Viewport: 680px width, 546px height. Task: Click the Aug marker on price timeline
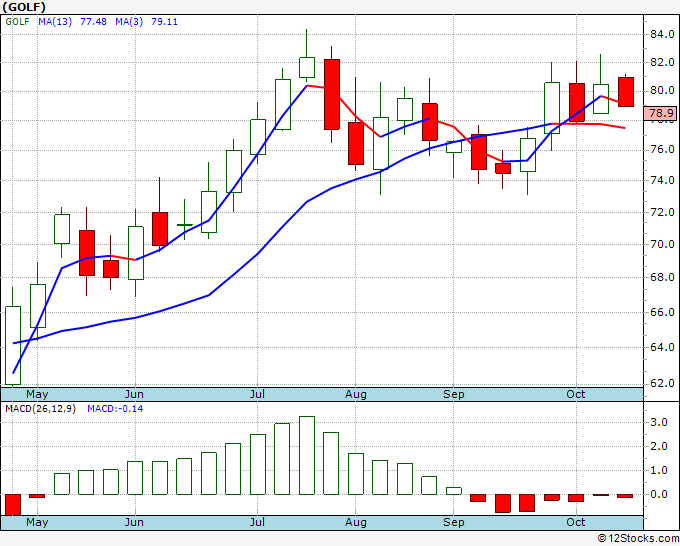[x=356, y=394]
